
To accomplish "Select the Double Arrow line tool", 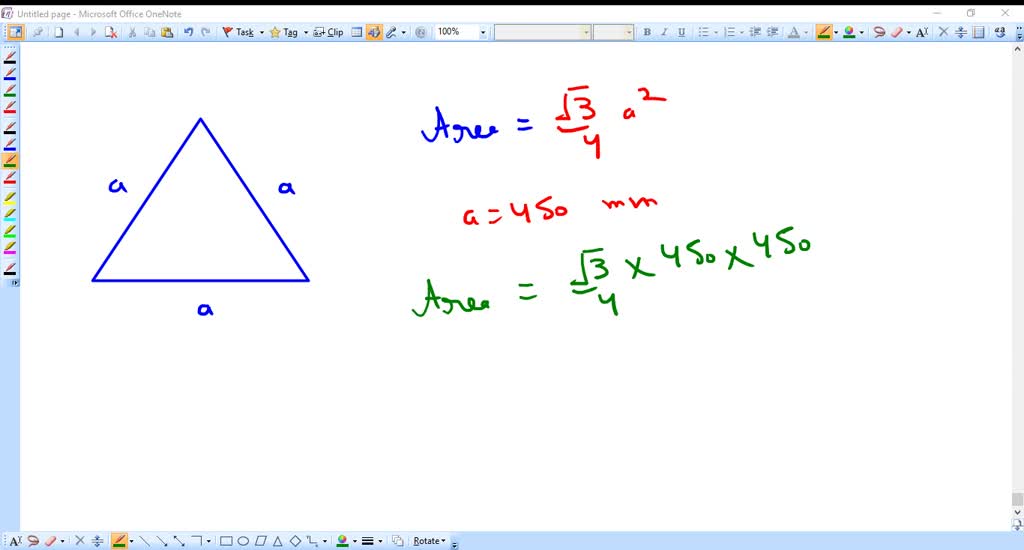I will point(179,541).
